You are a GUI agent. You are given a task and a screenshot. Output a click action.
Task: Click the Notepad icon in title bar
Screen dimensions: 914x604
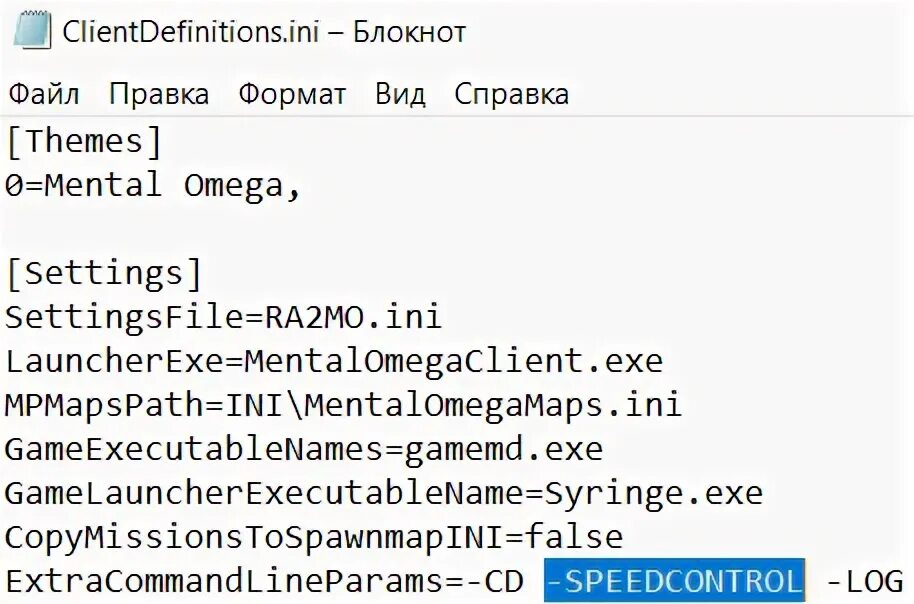click(32, 31)
